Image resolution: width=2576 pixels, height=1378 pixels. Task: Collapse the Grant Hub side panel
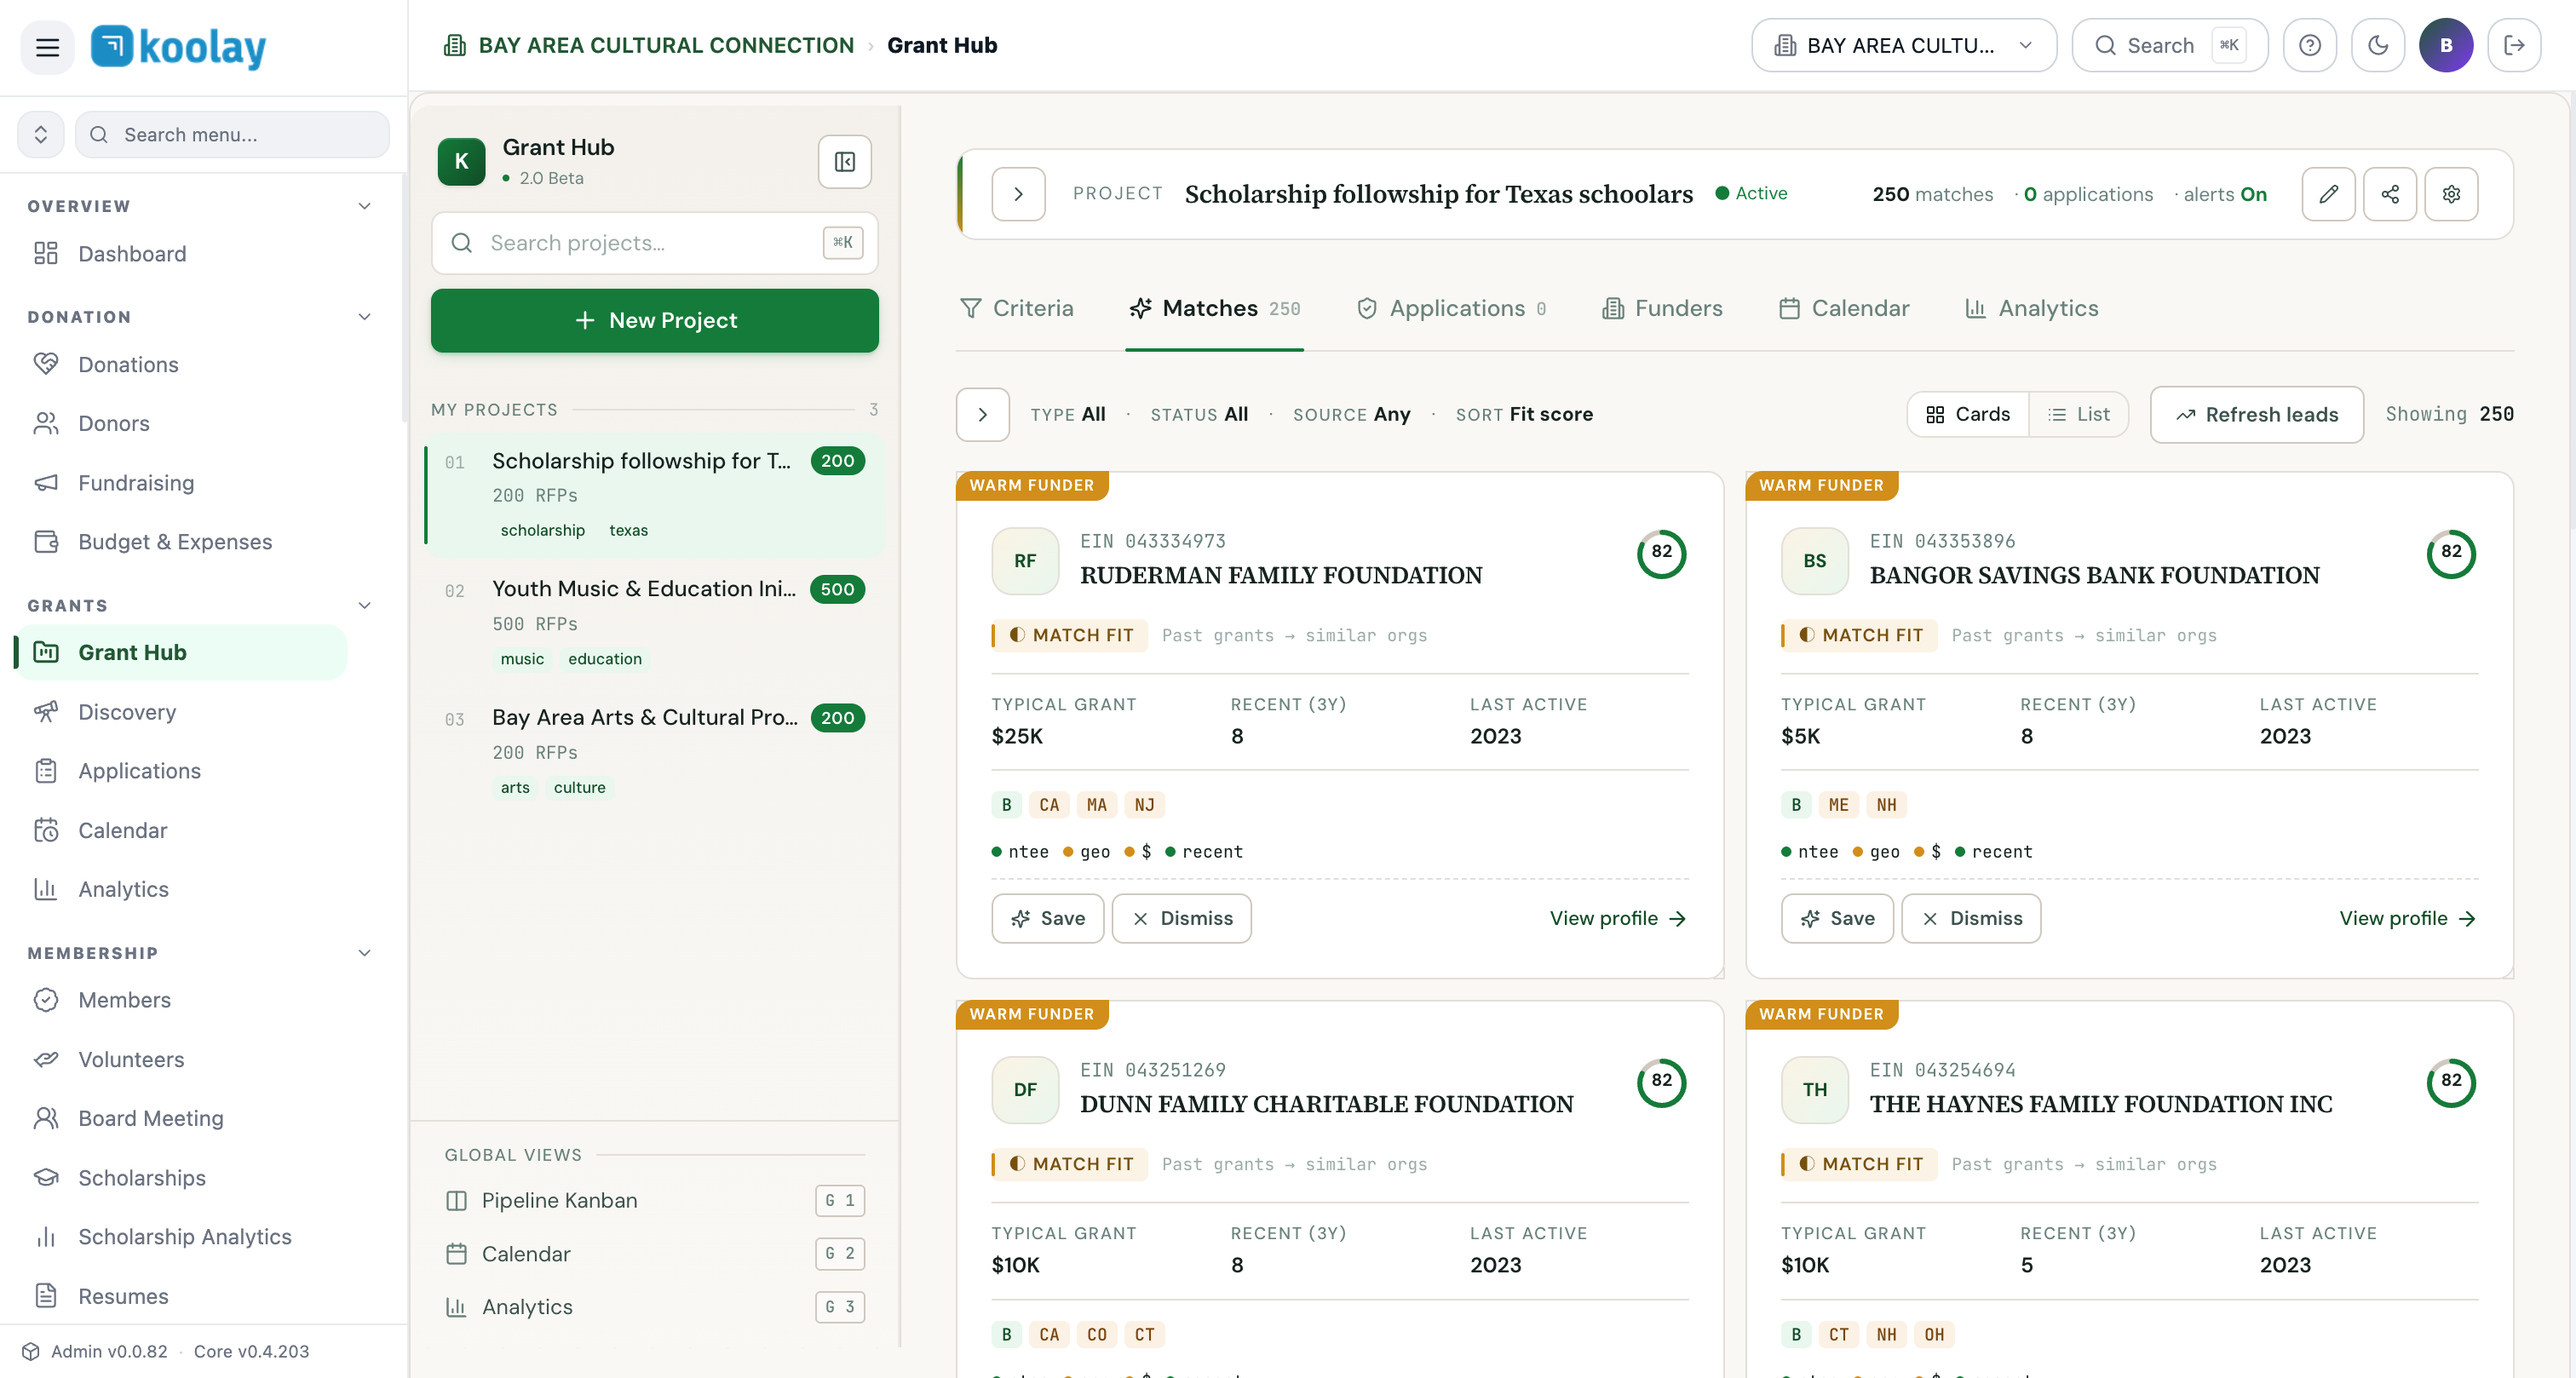[844, 161]
